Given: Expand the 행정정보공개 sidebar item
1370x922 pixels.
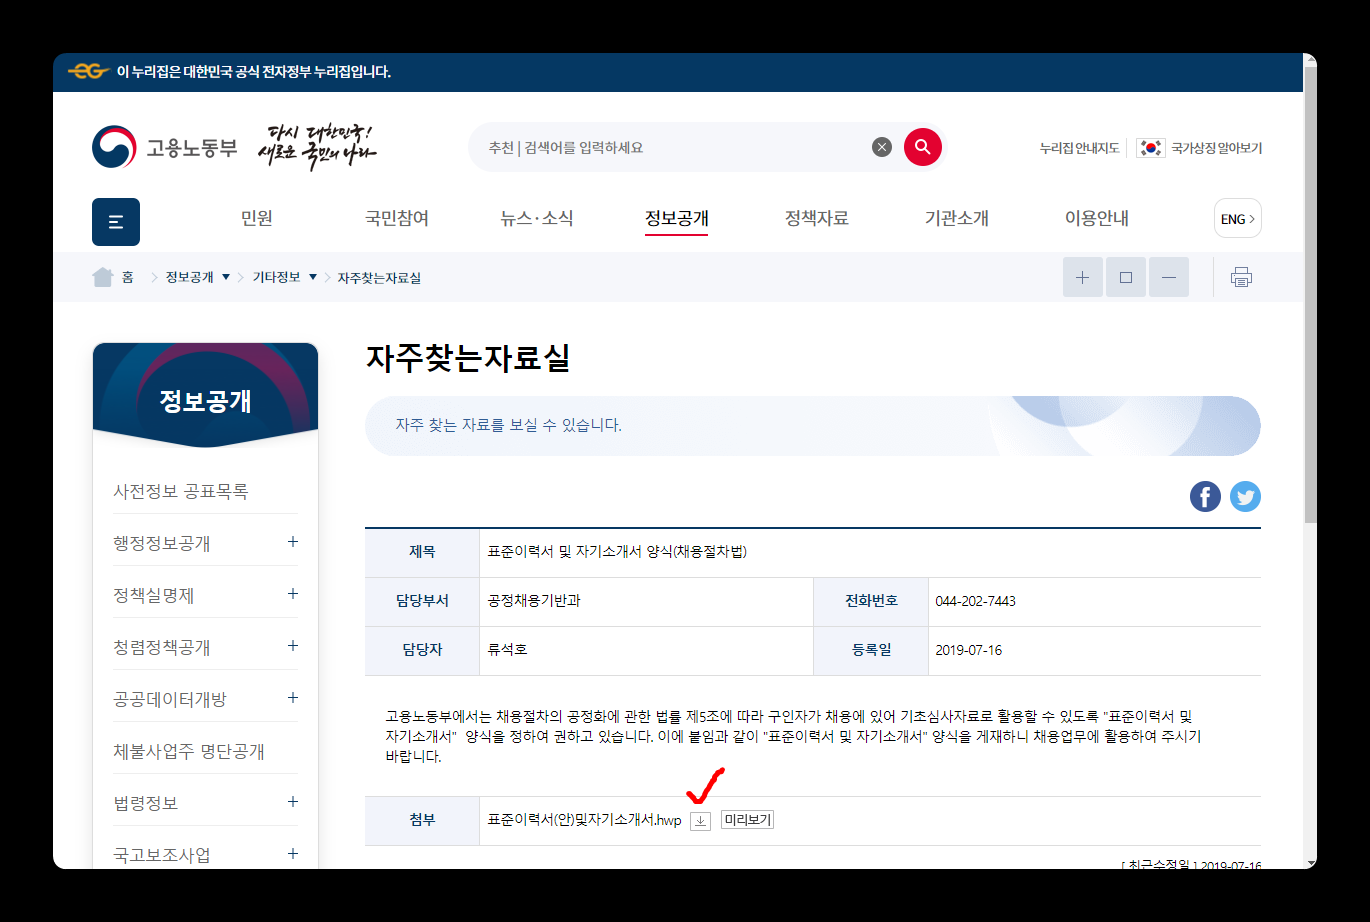Looking at the screenshot, I should pyautogui.click(x=293, y=542).
